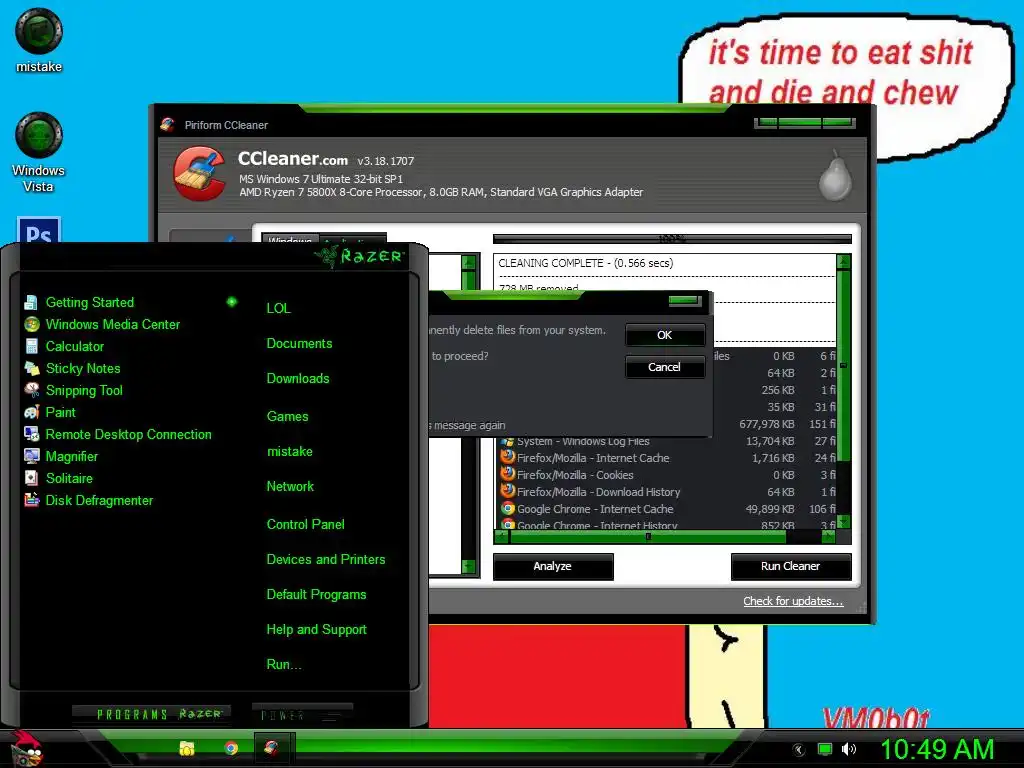Click the Calculator icon in Start menu

click(31, 346)
